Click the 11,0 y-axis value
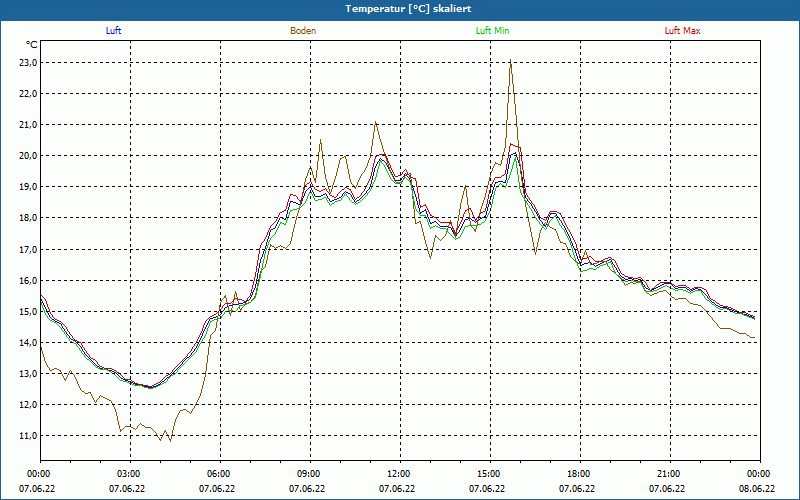Viewport: 800px width, 500px height. point(29,436)
